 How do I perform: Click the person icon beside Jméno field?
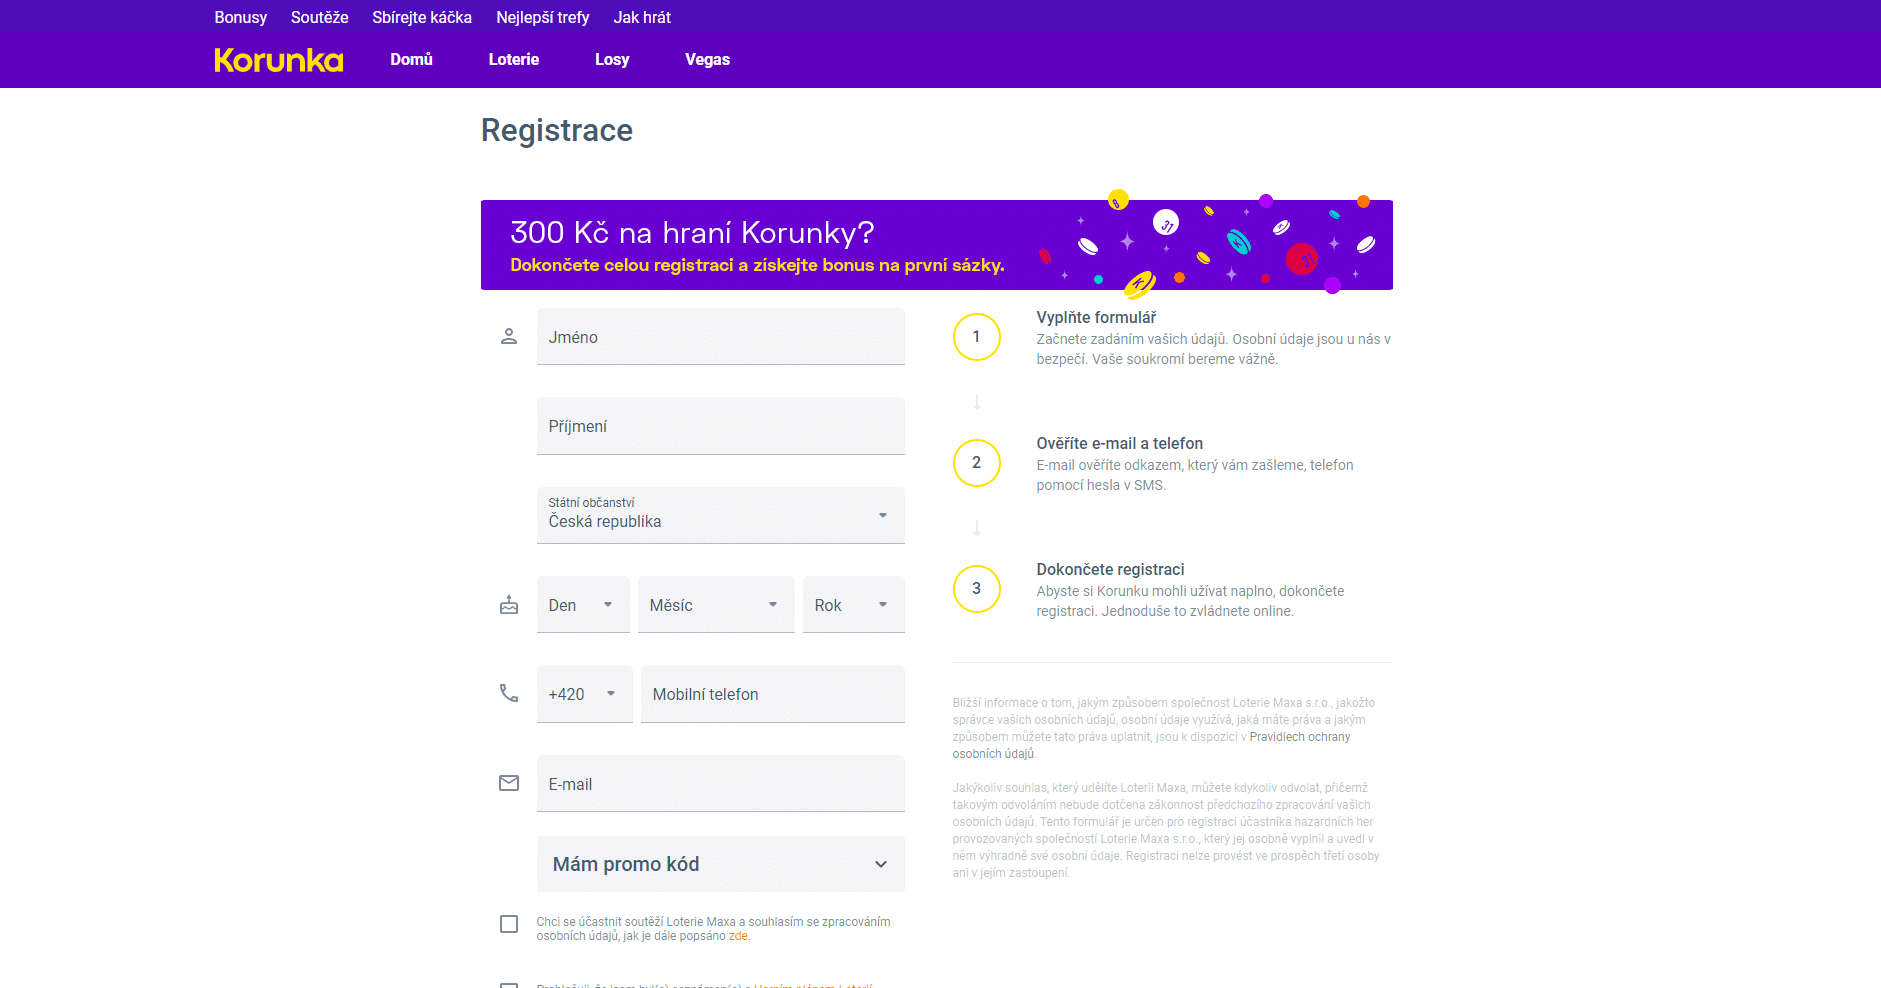coord(509,336)
